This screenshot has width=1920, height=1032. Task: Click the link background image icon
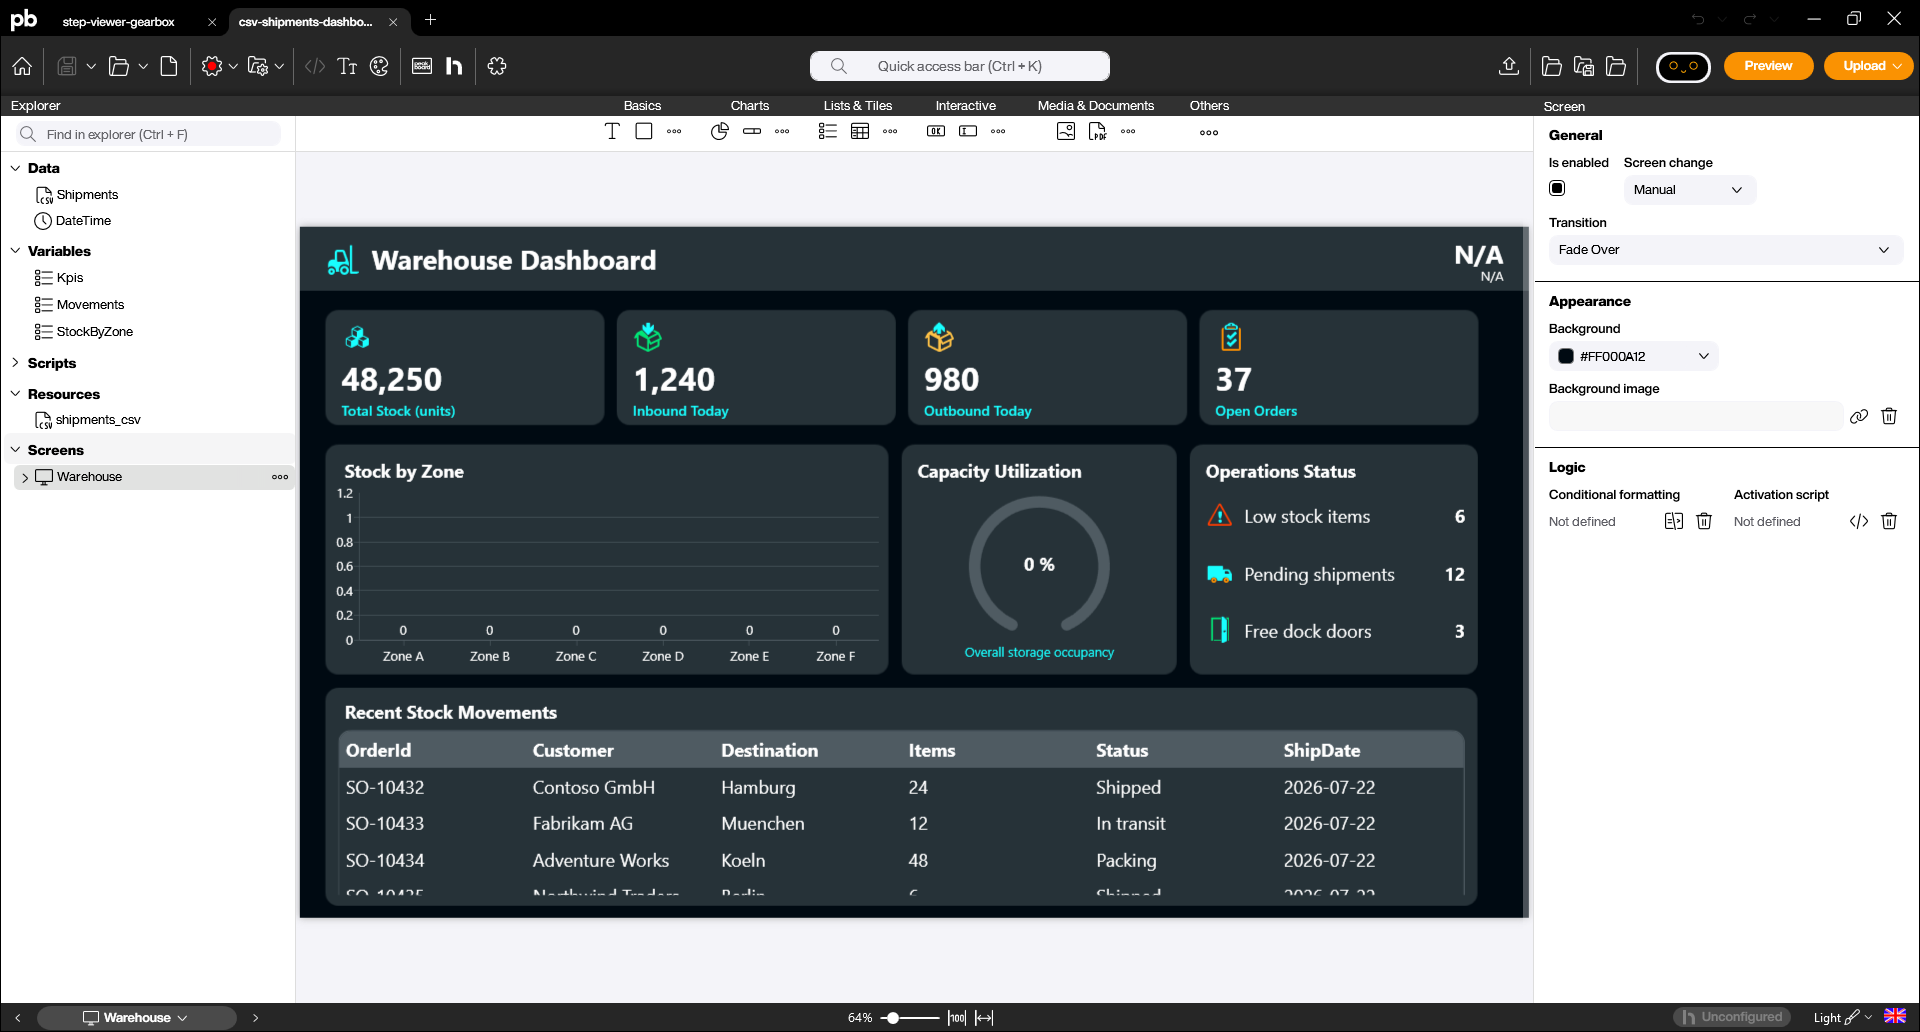tap(1859, 416)
